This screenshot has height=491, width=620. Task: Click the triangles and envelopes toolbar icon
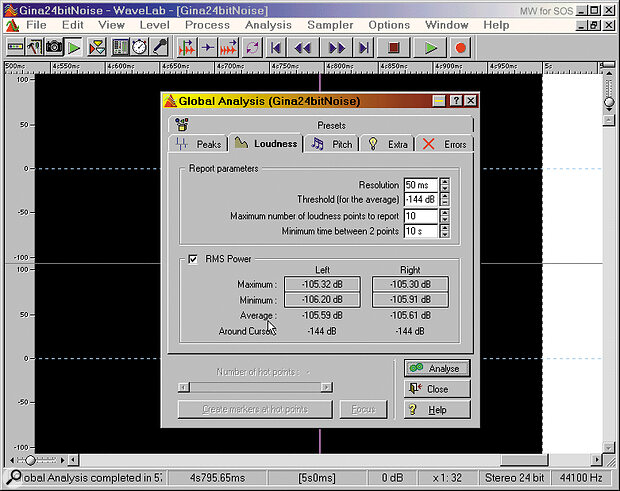(97, 47)
